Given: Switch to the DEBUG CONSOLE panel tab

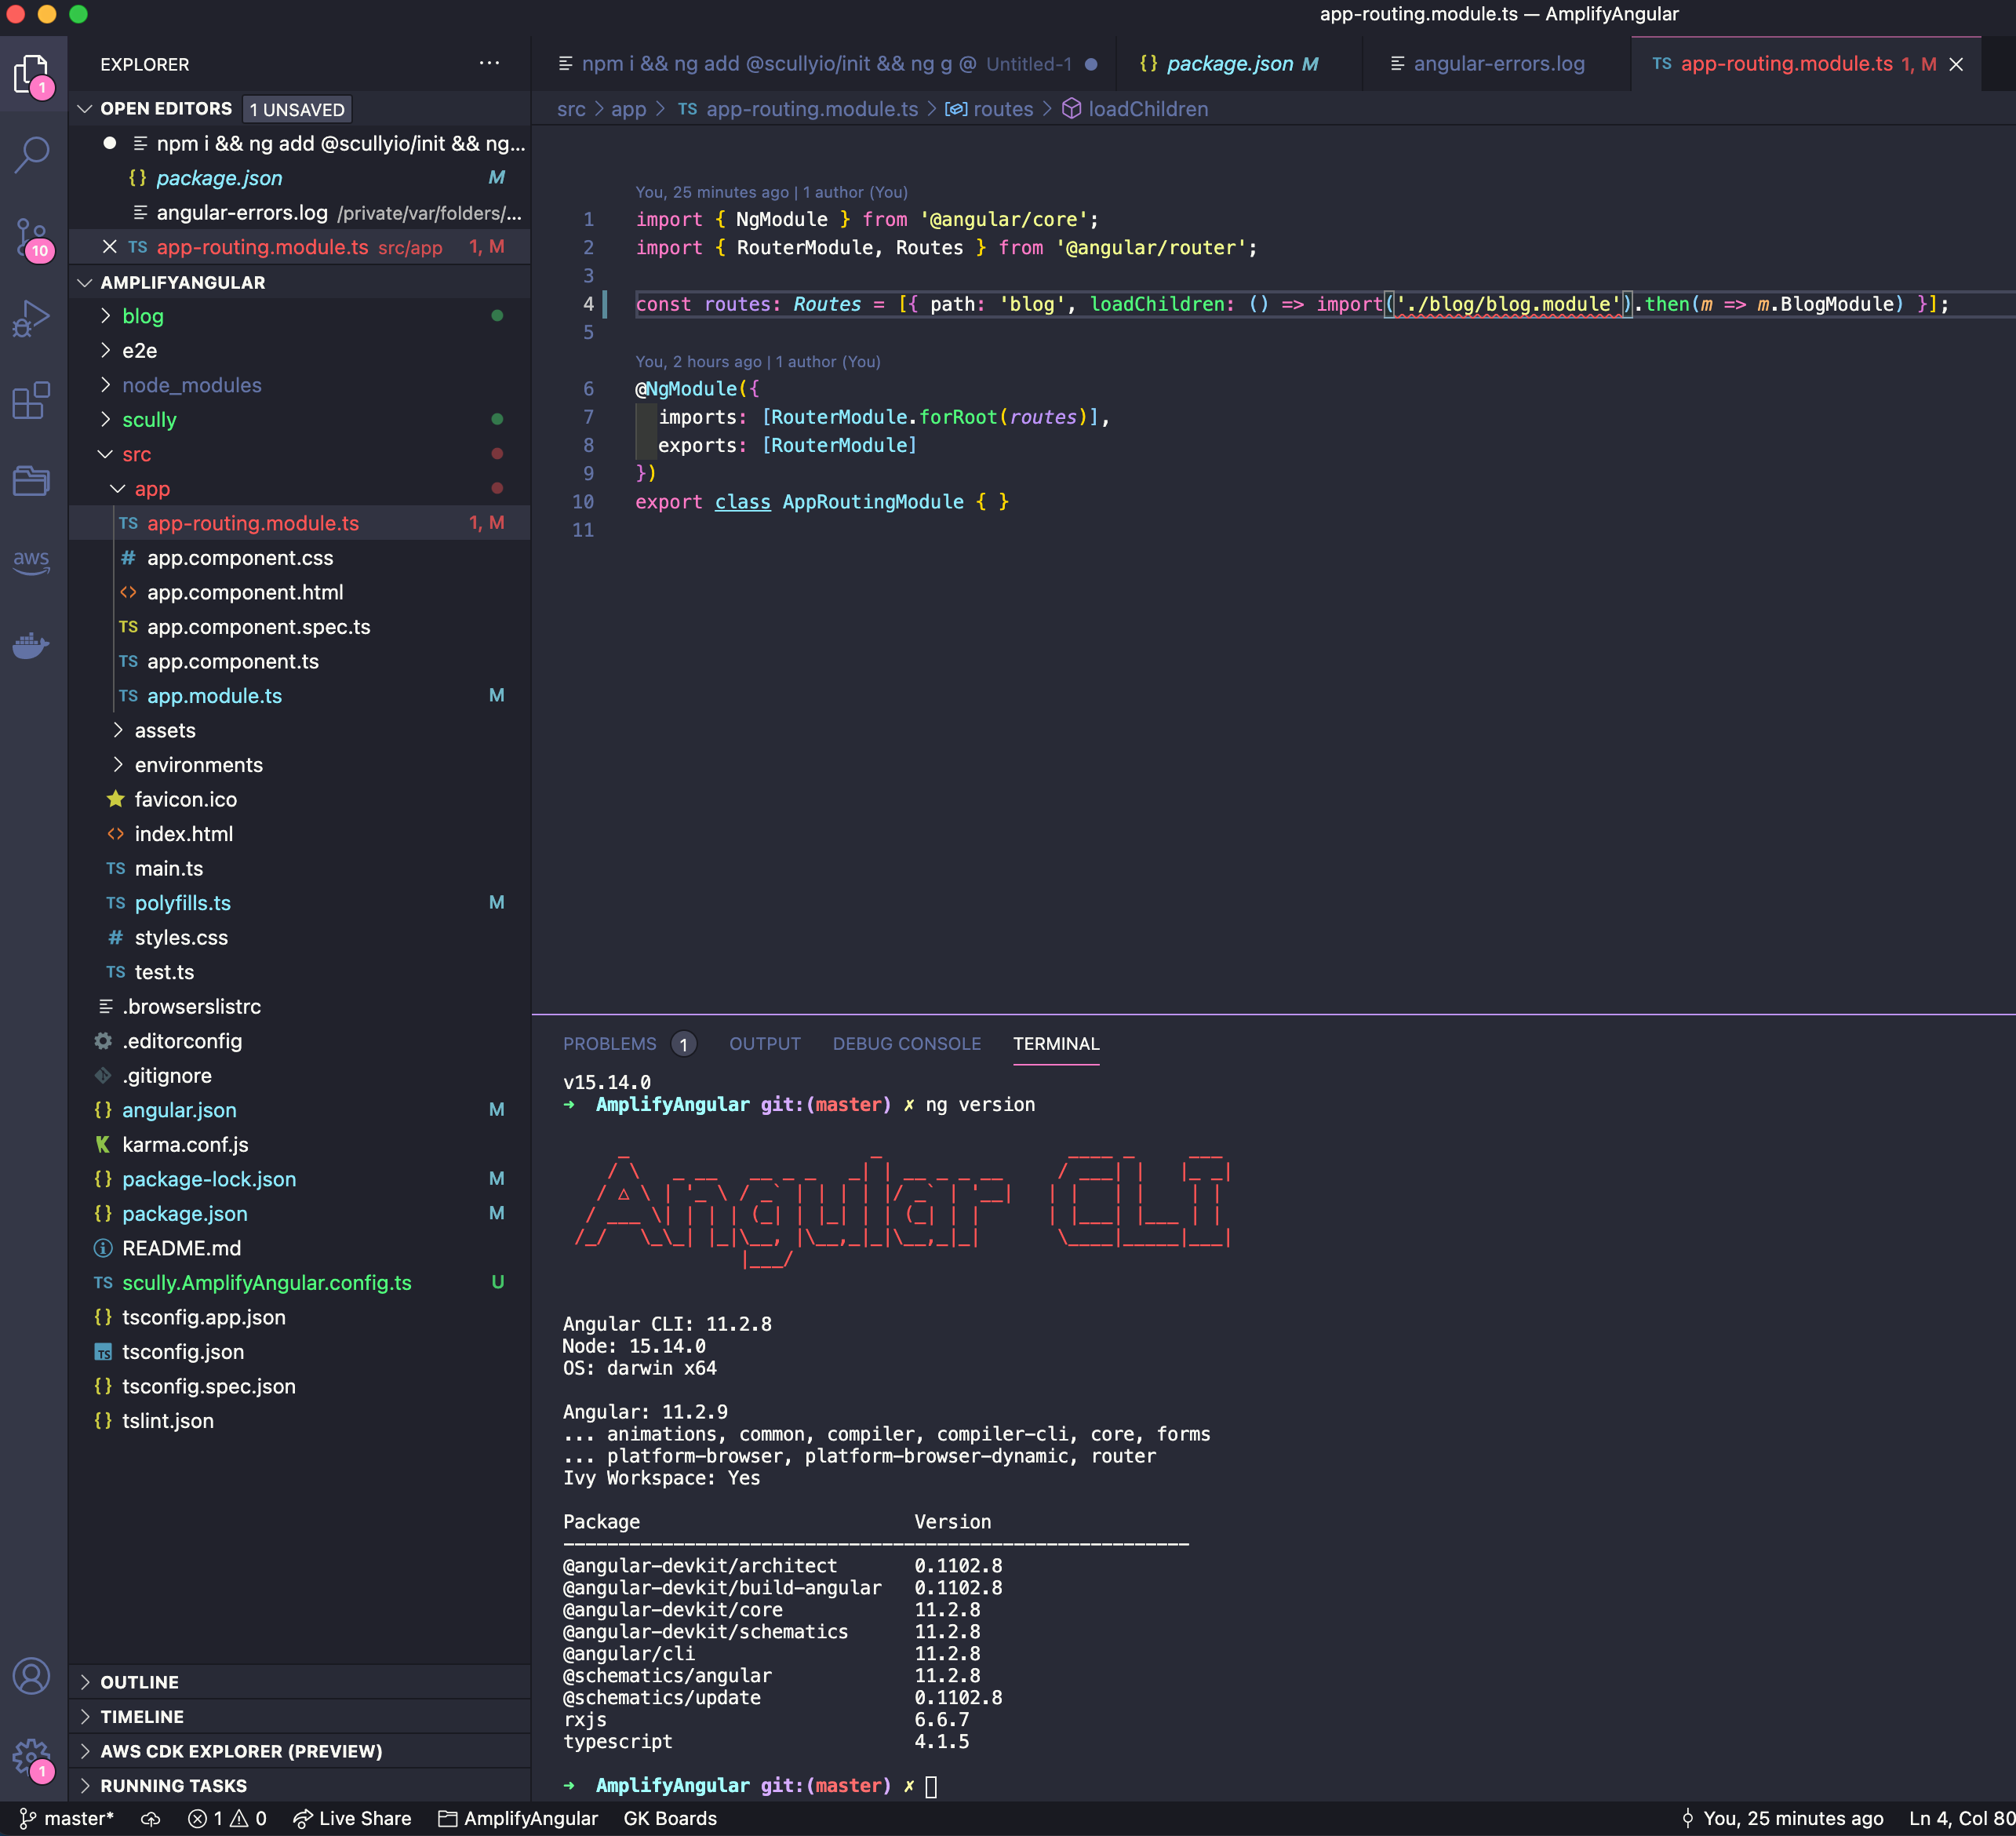Looking at the screenshot, I should [906, 1043].
